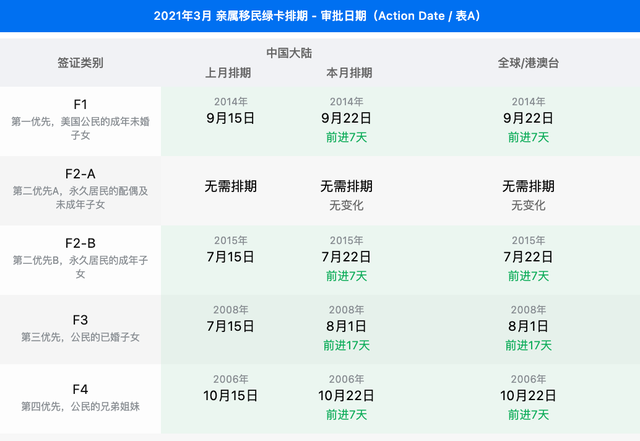
Task: Click 前进7天 under F2-B 本月排期
Action: 346,276
